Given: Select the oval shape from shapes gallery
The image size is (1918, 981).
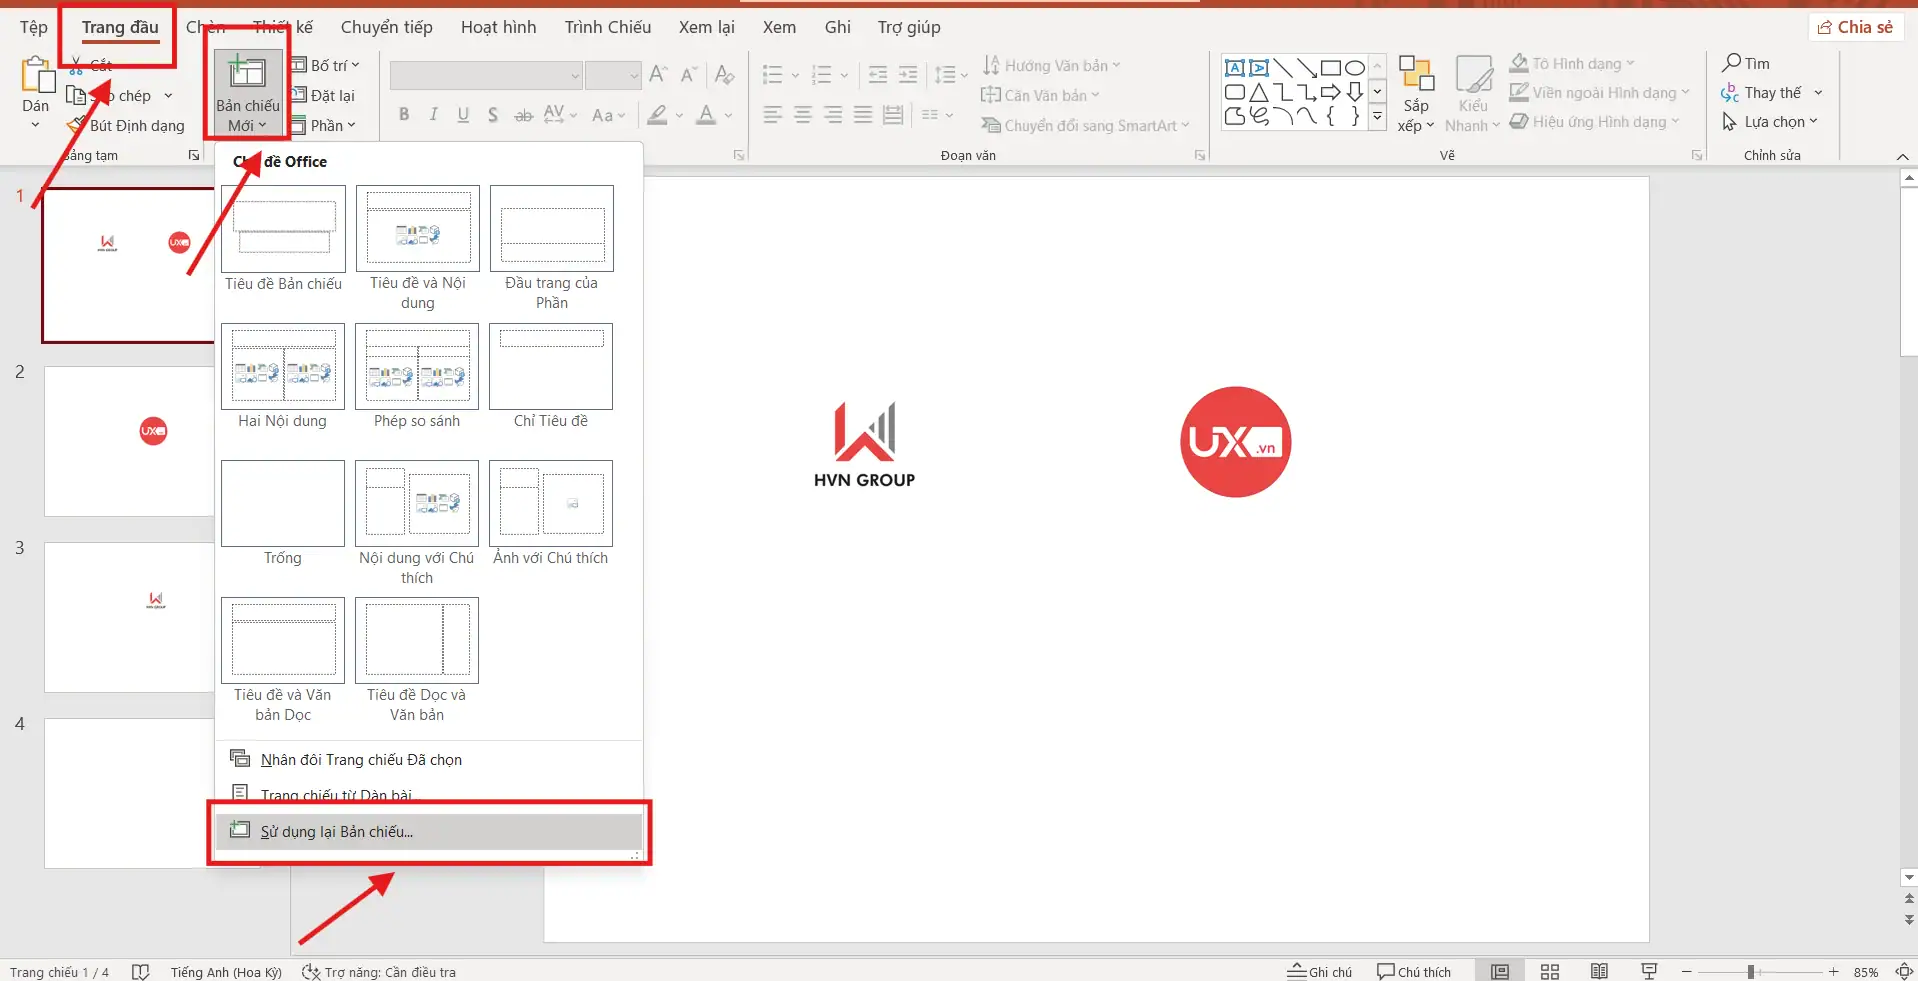Looking at the screenshot, I should coord(1355,67).
